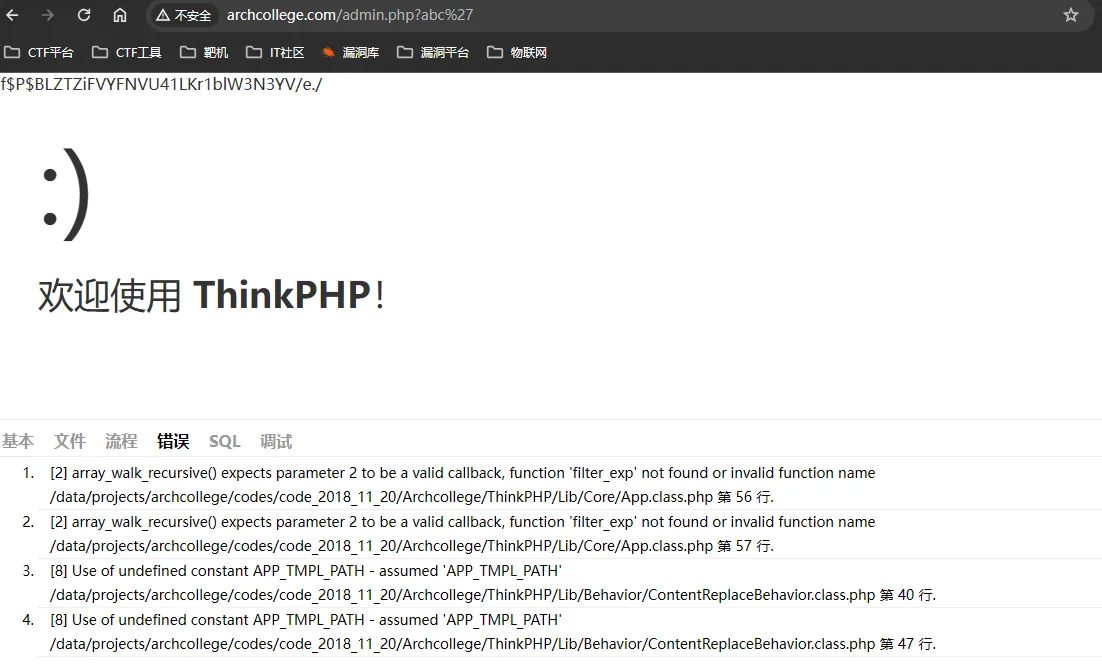This screenshot has width=1102, height=667.
Task: Click error 1 array_walk_recursive filter_exp message
Action: pos(462,473)
